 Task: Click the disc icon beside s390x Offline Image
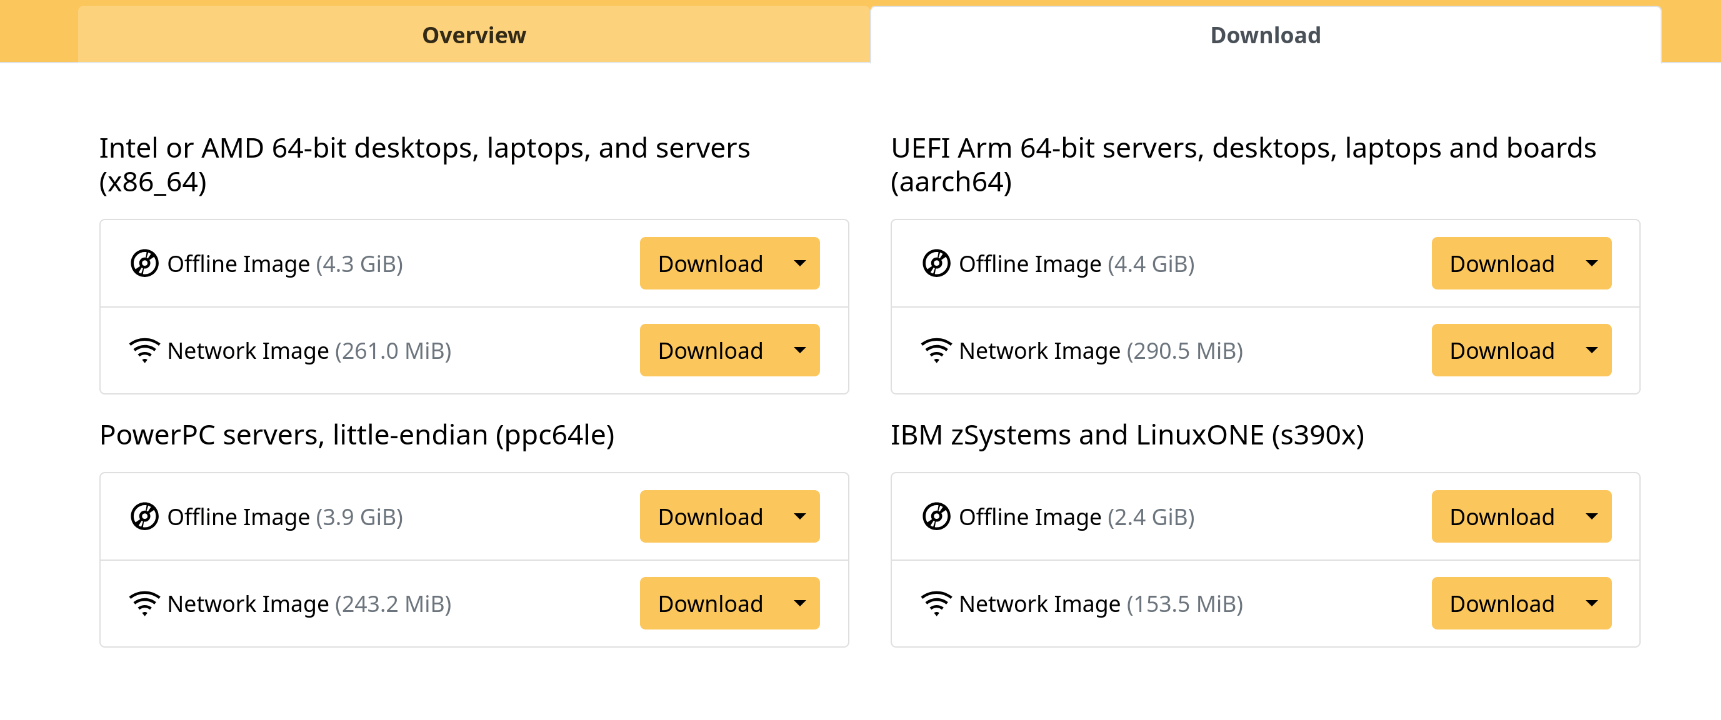937,516
